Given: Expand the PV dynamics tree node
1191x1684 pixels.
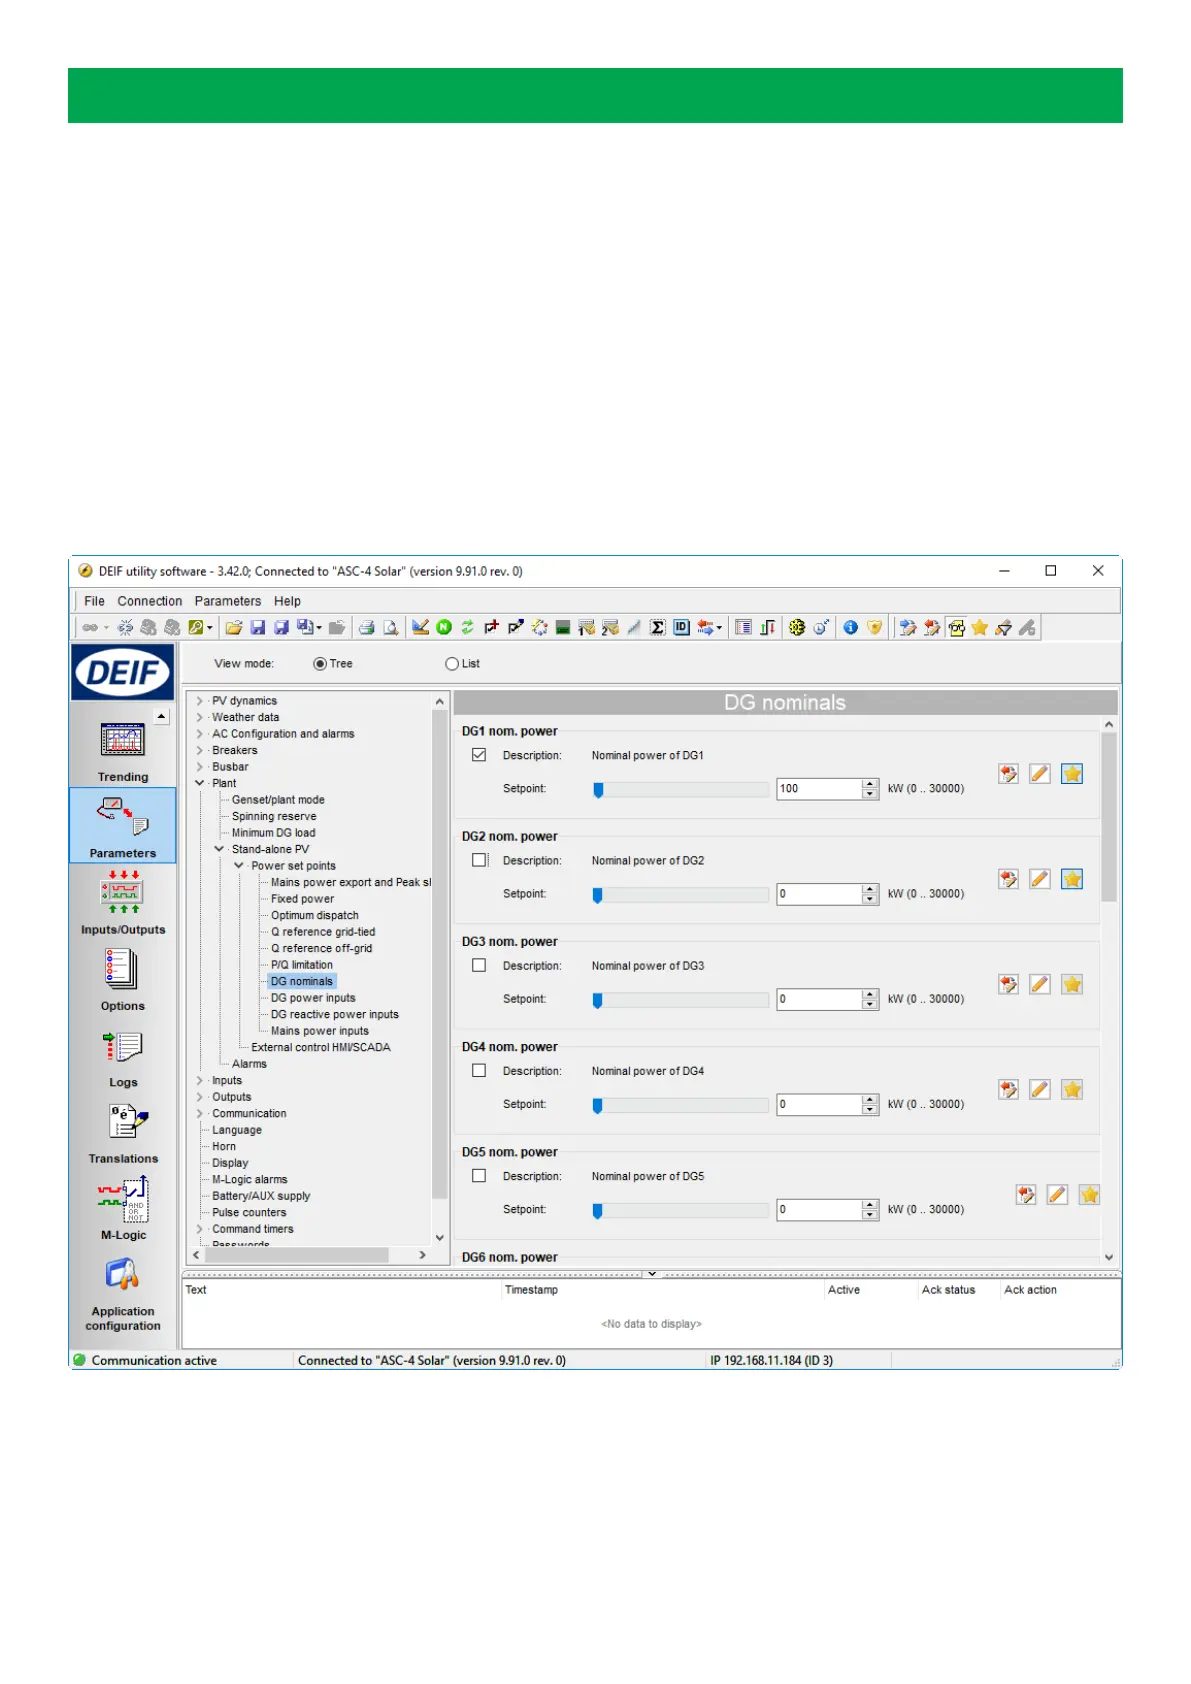Looking at the screenshot, I should [x=200, y=701].
